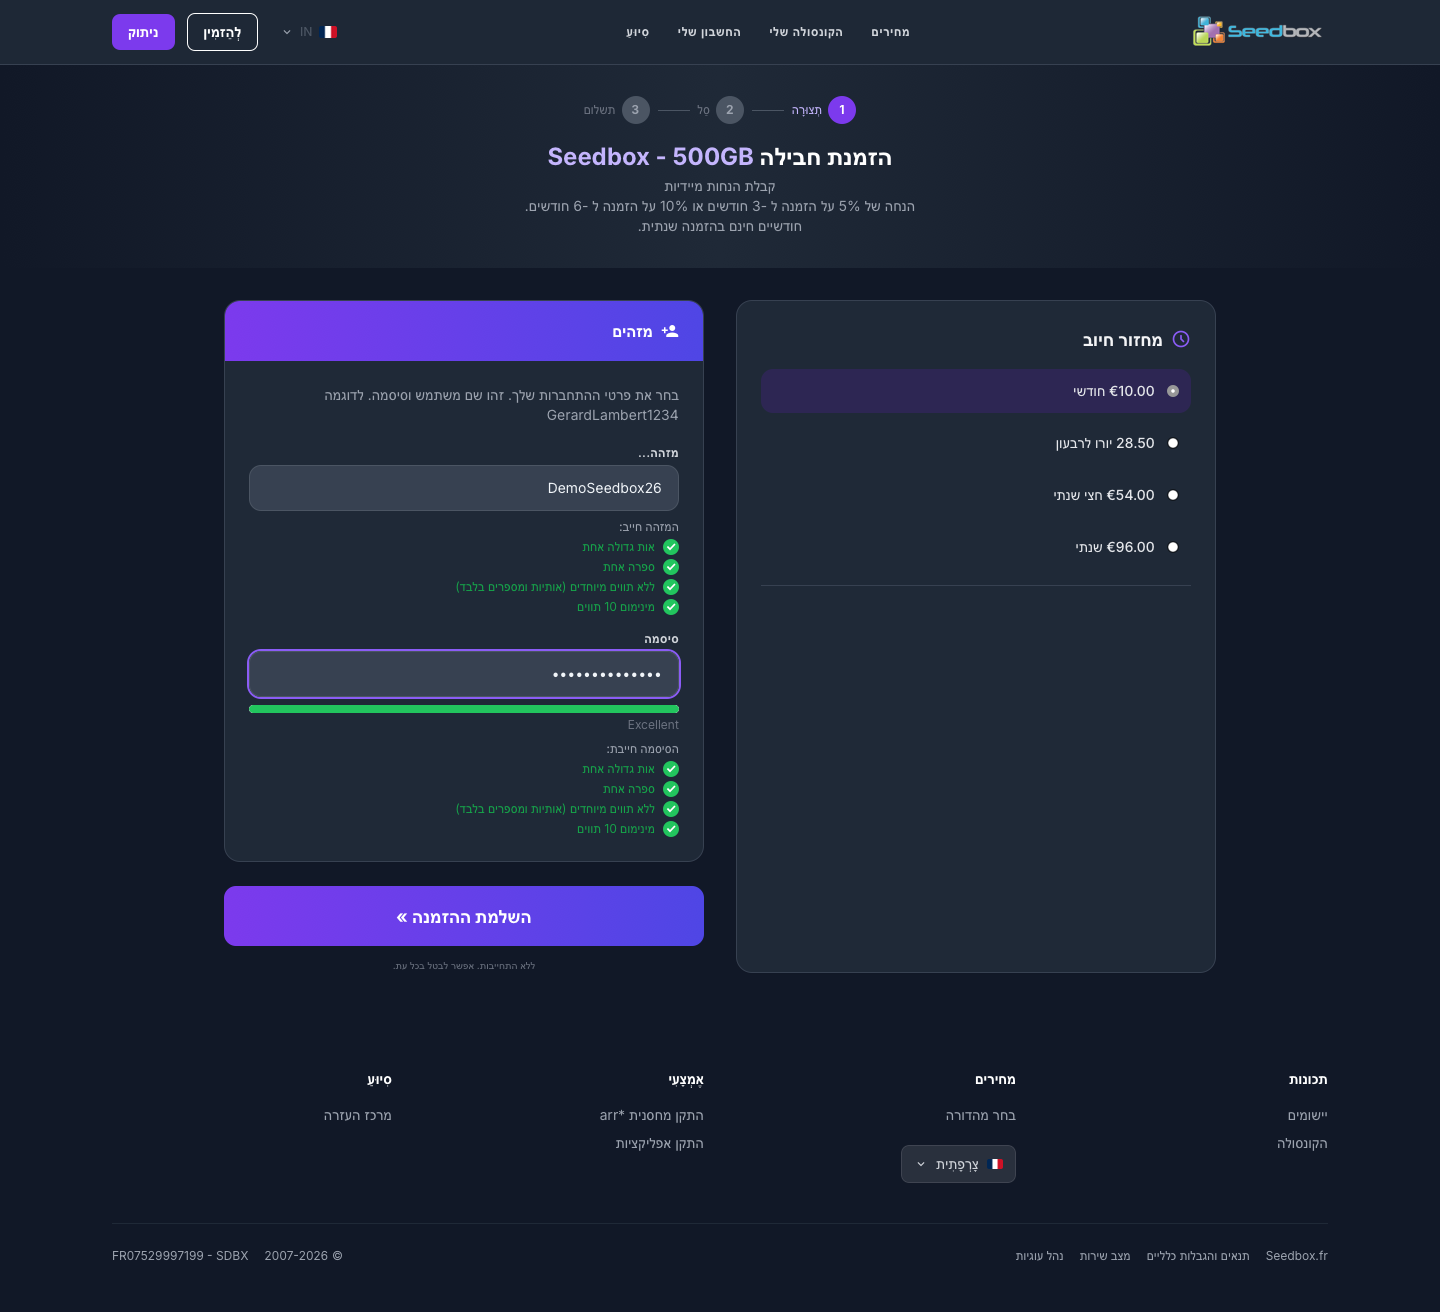Click the French flag in footer language selector

pyautogui.click(x=996, y=1164)
